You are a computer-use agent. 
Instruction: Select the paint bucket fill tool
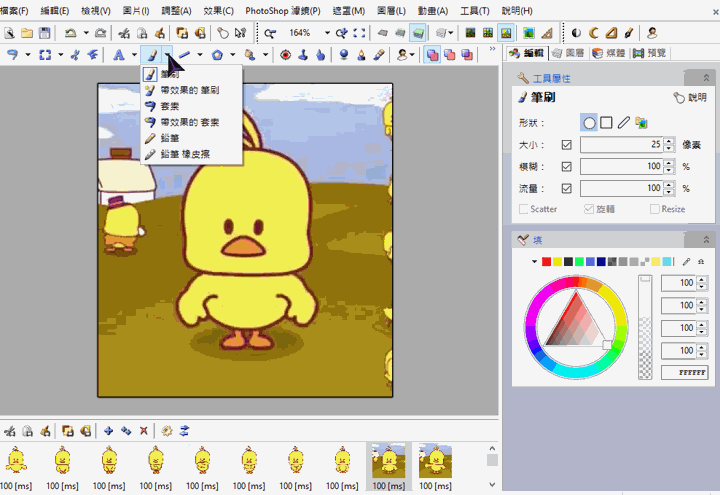(x=250, y=55)
